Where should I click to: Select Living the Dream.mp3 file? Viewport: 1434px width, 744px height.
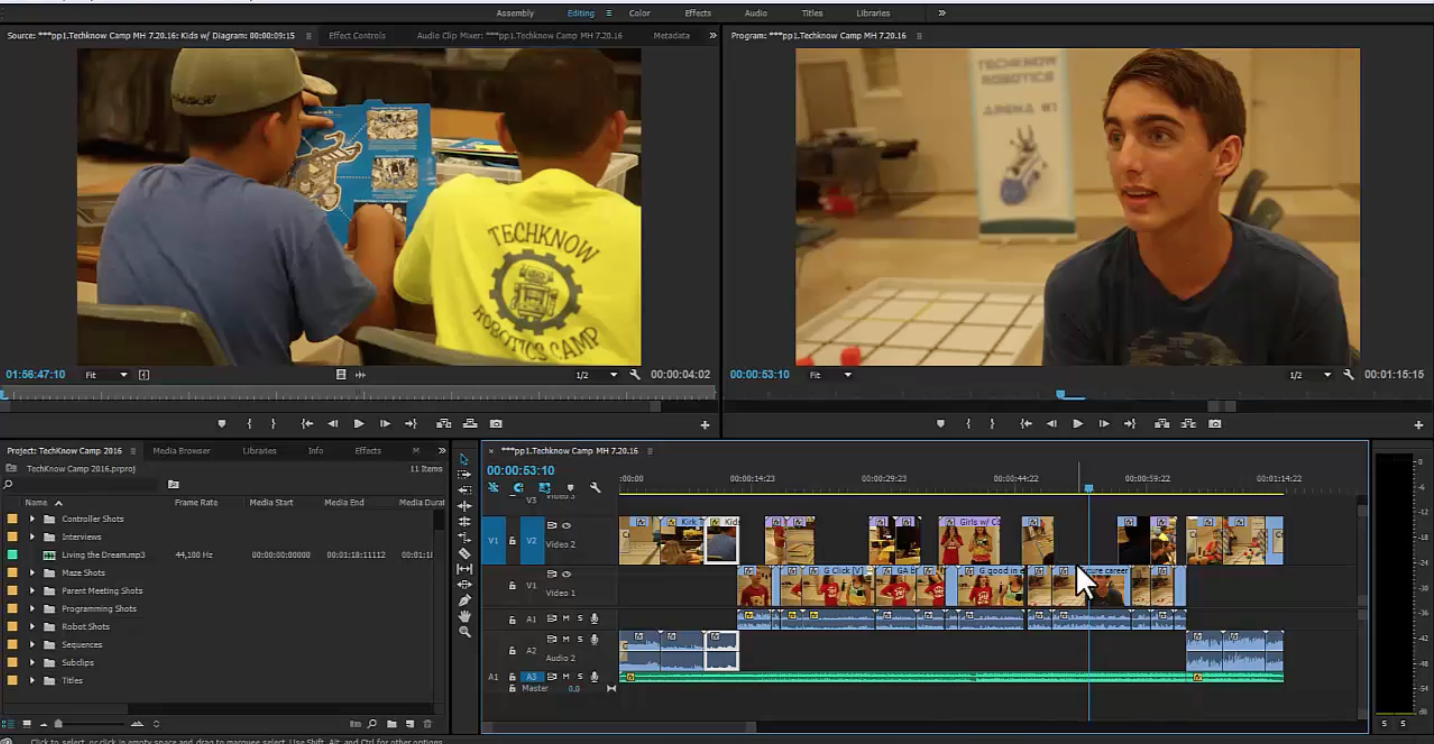(x=103, y=555)
